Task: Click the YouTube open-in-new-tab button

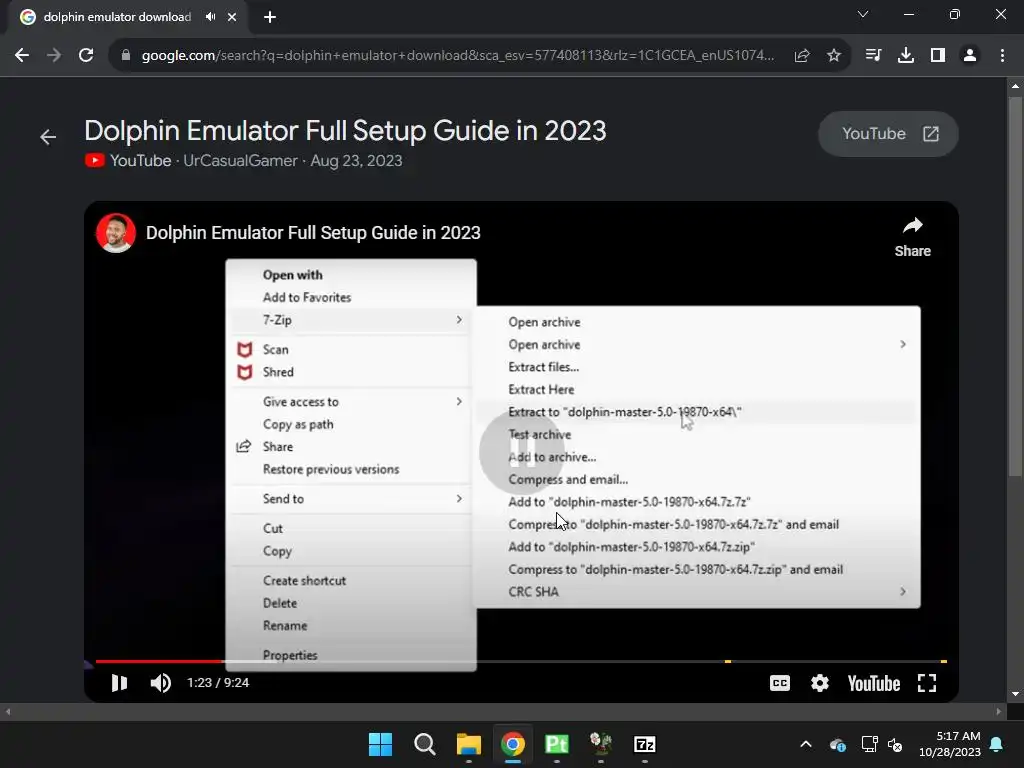Action: 888,134
